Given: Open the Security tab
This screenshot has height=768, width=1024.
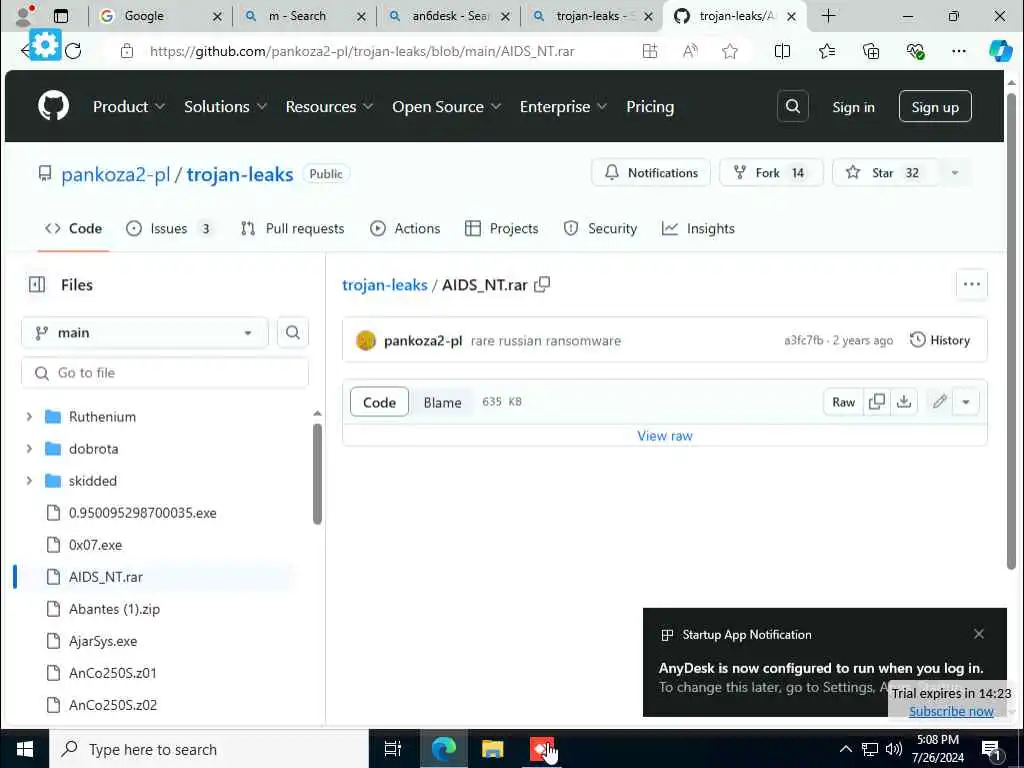Looking at the screenshot, I should [600, 228].
